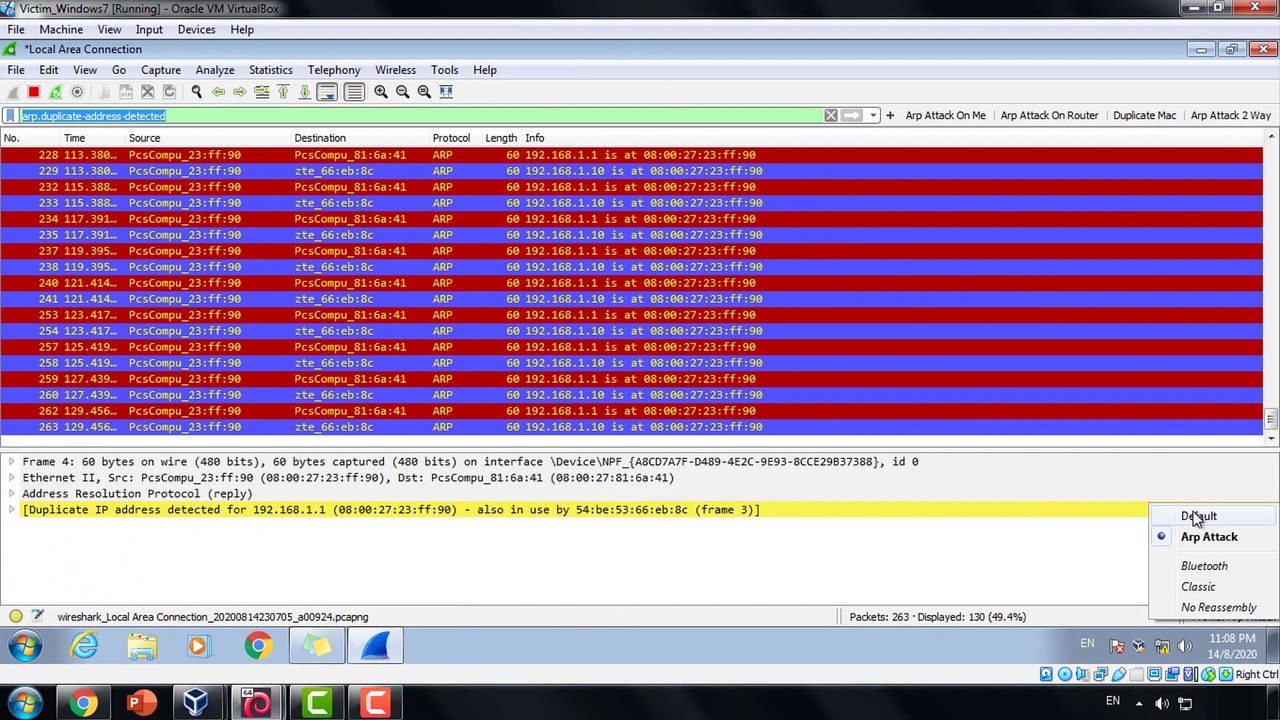Image resolution: width=1280 pixels, height=720 pixels.
Task: Open Internet Explorer in the Windows 7 taskbar
Action: click(x=84, y=646)
